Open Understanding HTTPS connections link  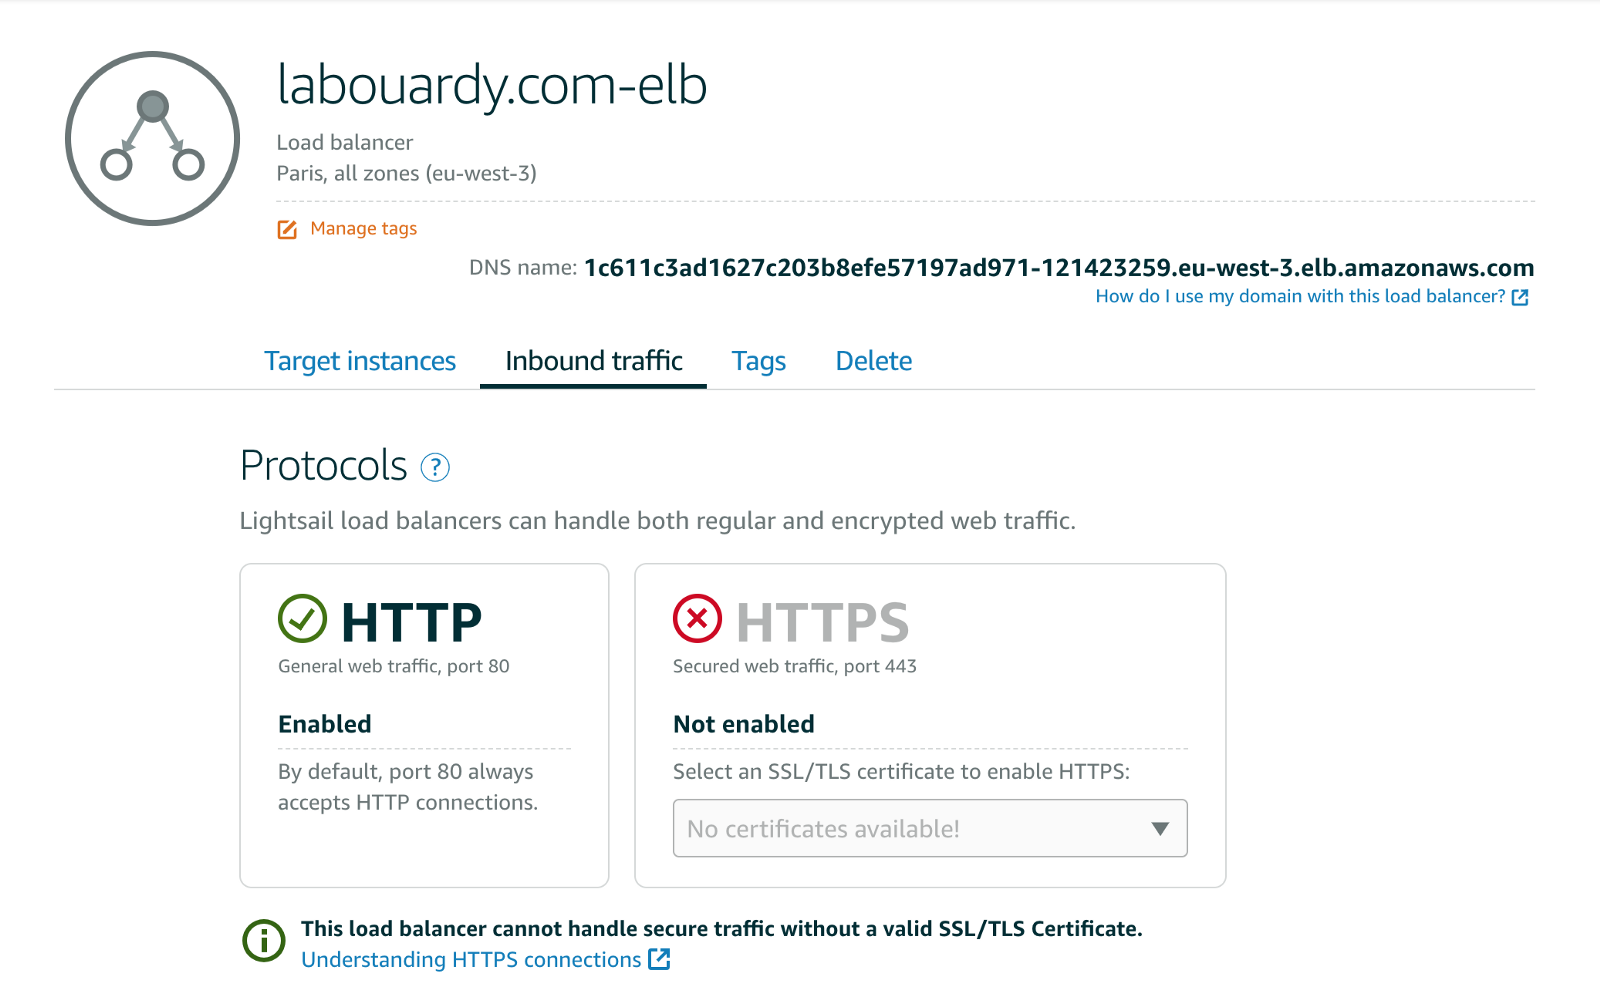pos(471,960)
